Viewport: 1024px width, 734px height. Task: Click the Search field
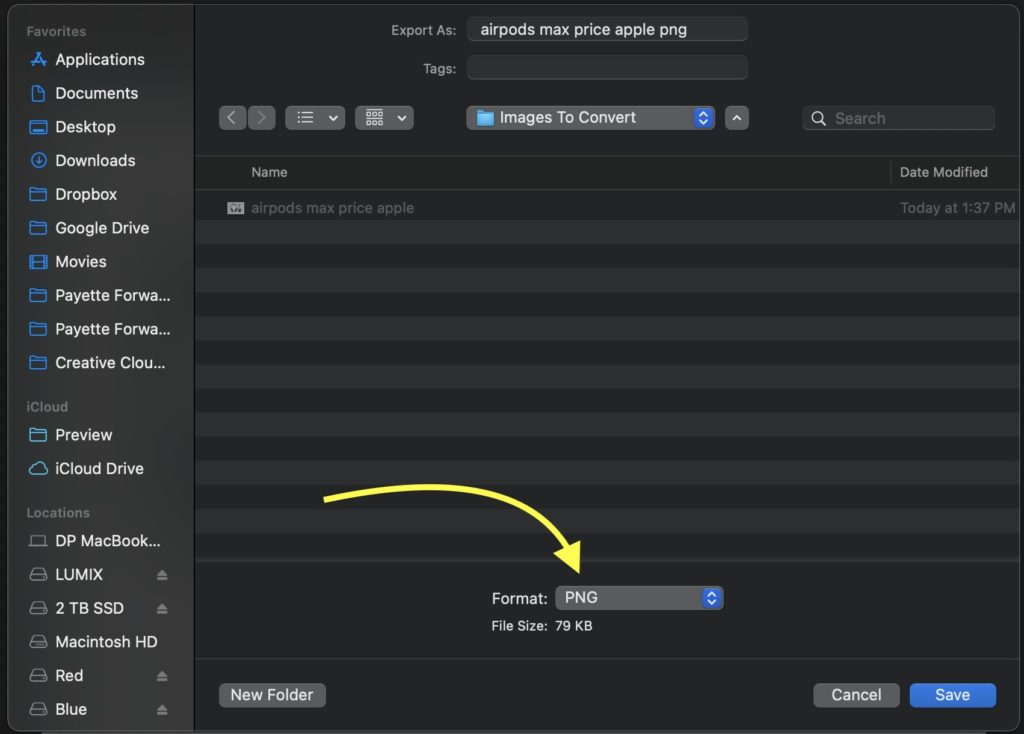tap(899, 118)
